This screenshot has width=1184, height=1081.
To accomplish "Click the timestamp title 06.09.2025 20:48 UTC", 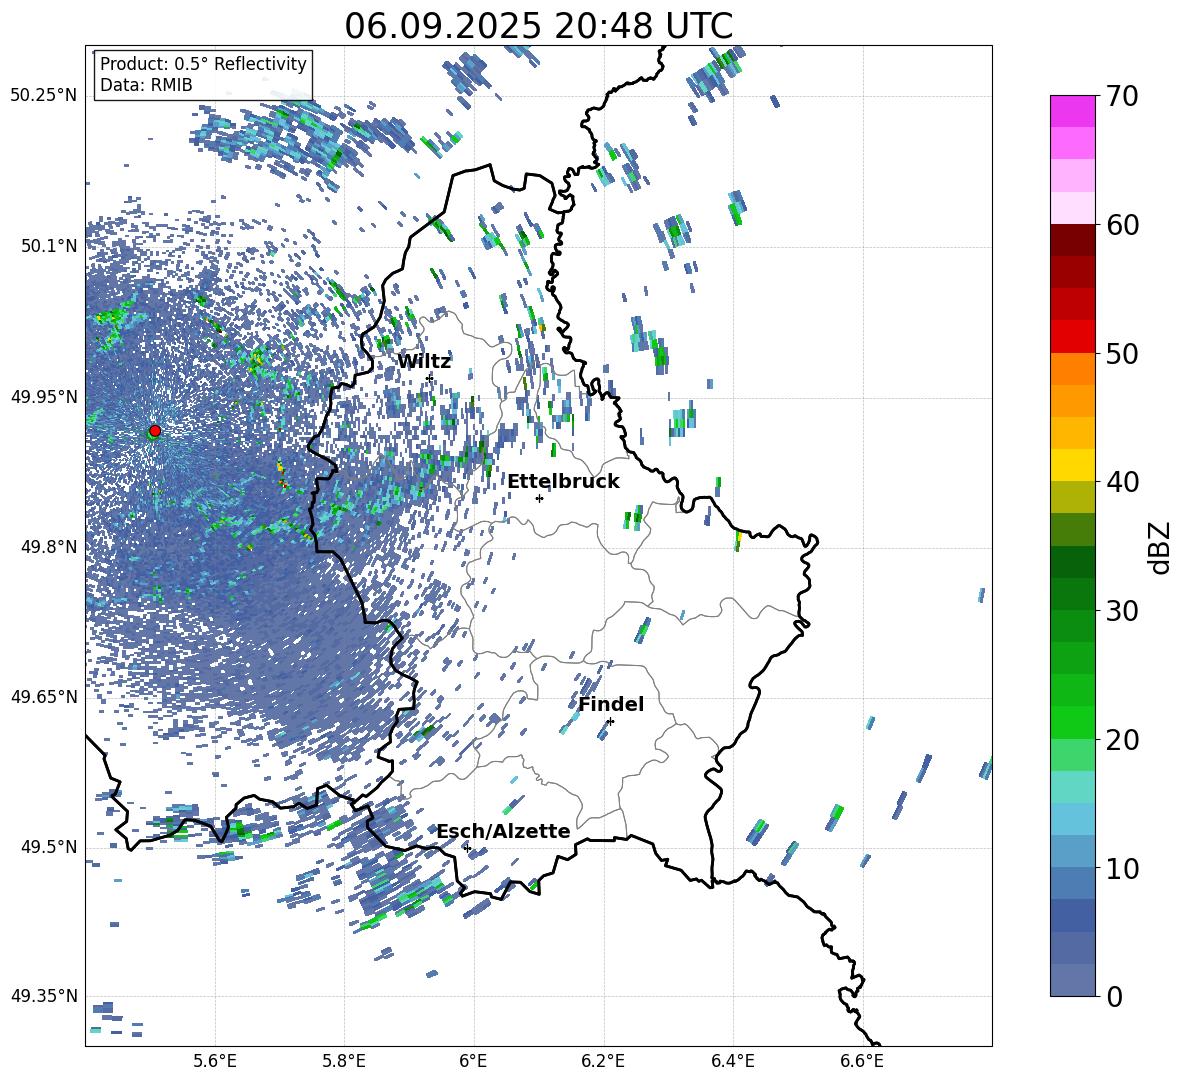I will pos(538,26).
